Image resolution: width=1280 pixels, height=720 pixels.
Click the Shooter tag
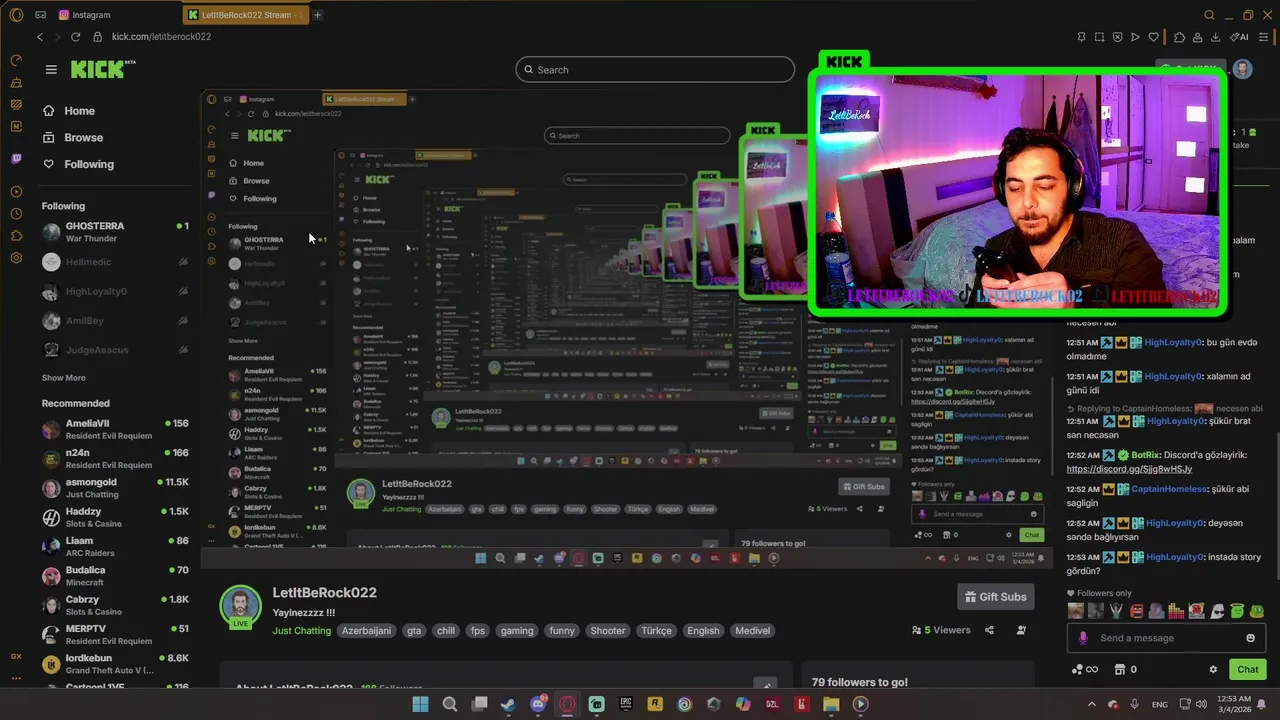pyautogui.click(x=607, y=631)
